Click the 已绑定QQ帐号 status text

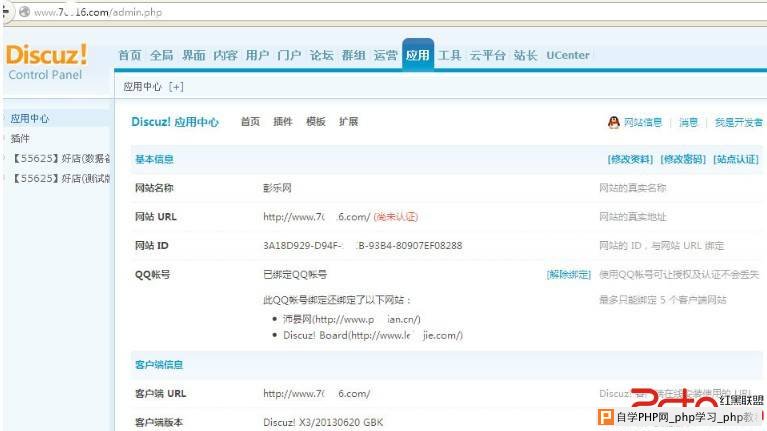click(x=295, y=274)
